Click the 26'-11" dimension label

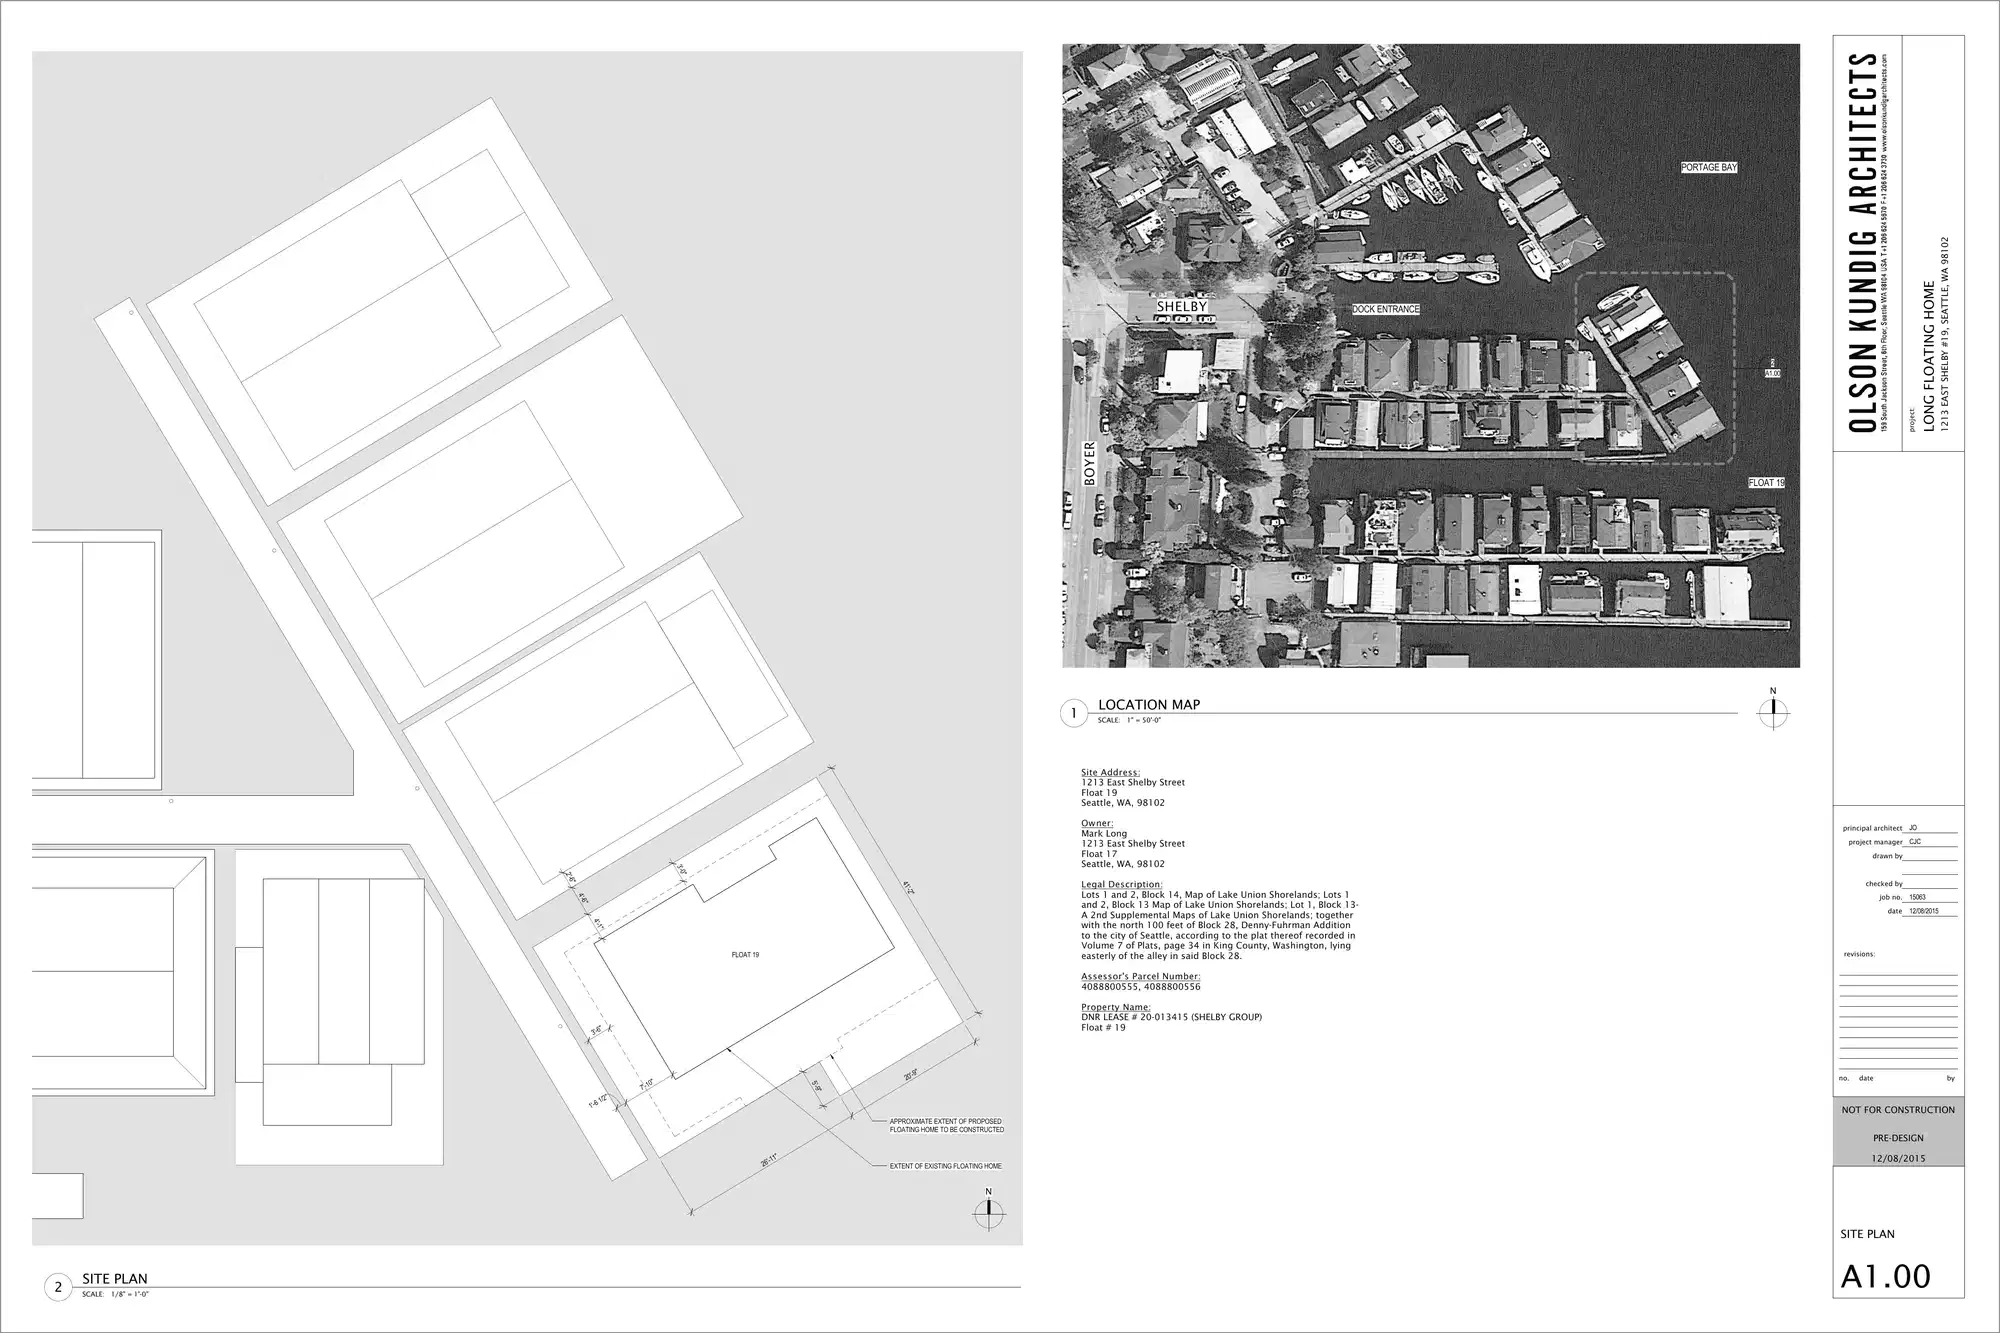point(768,1160)
